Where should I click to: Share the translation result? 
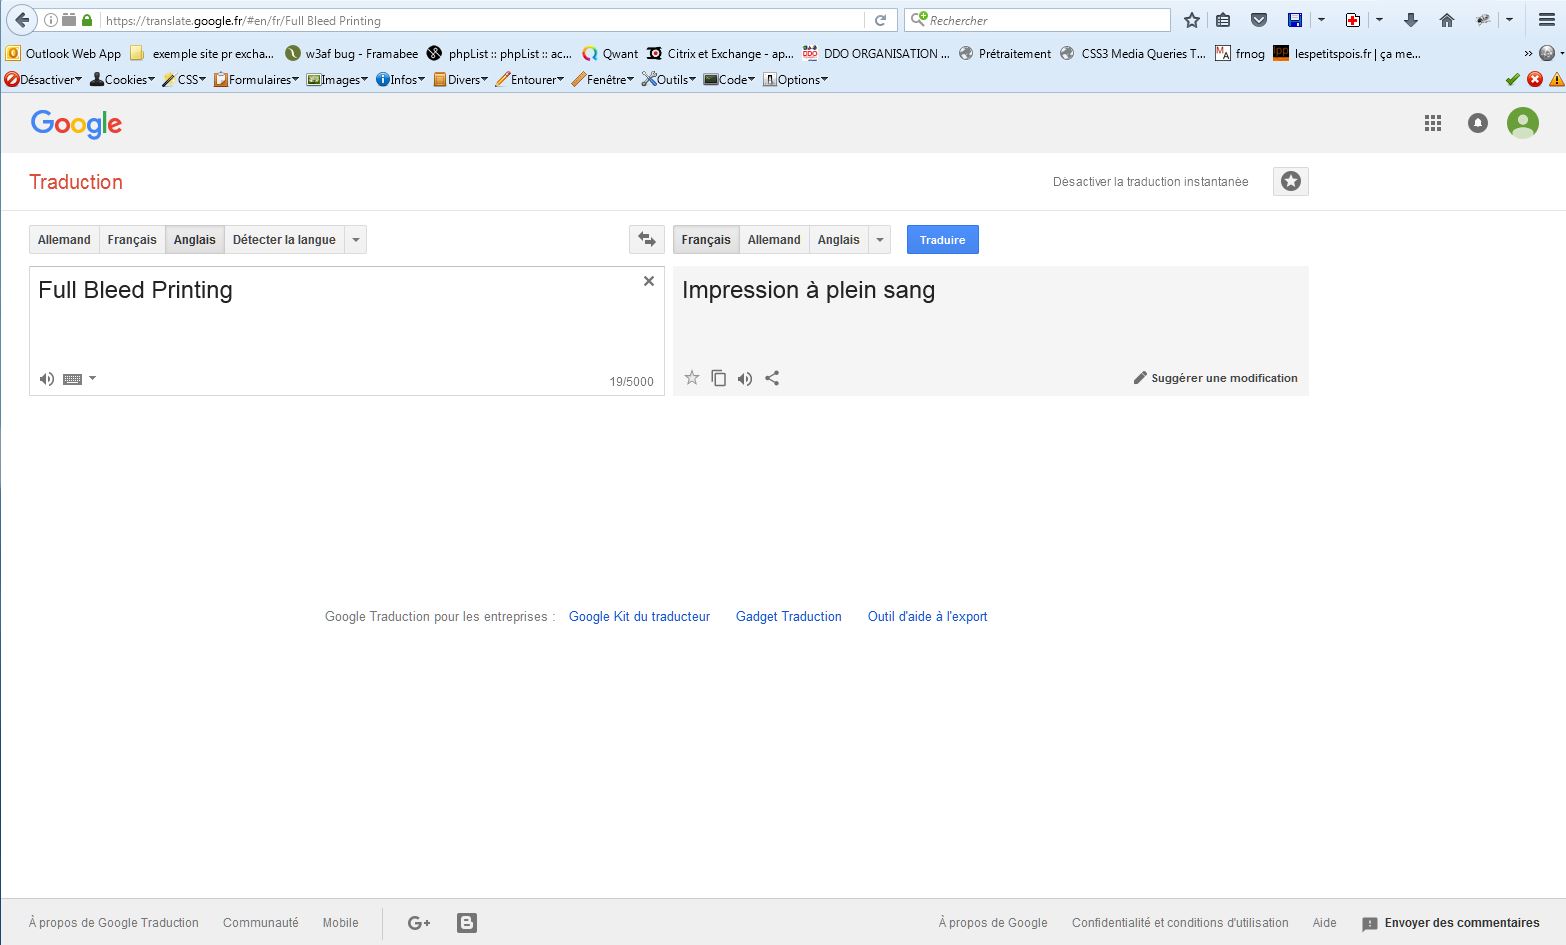pyautogui.click(x=772, y=378)
